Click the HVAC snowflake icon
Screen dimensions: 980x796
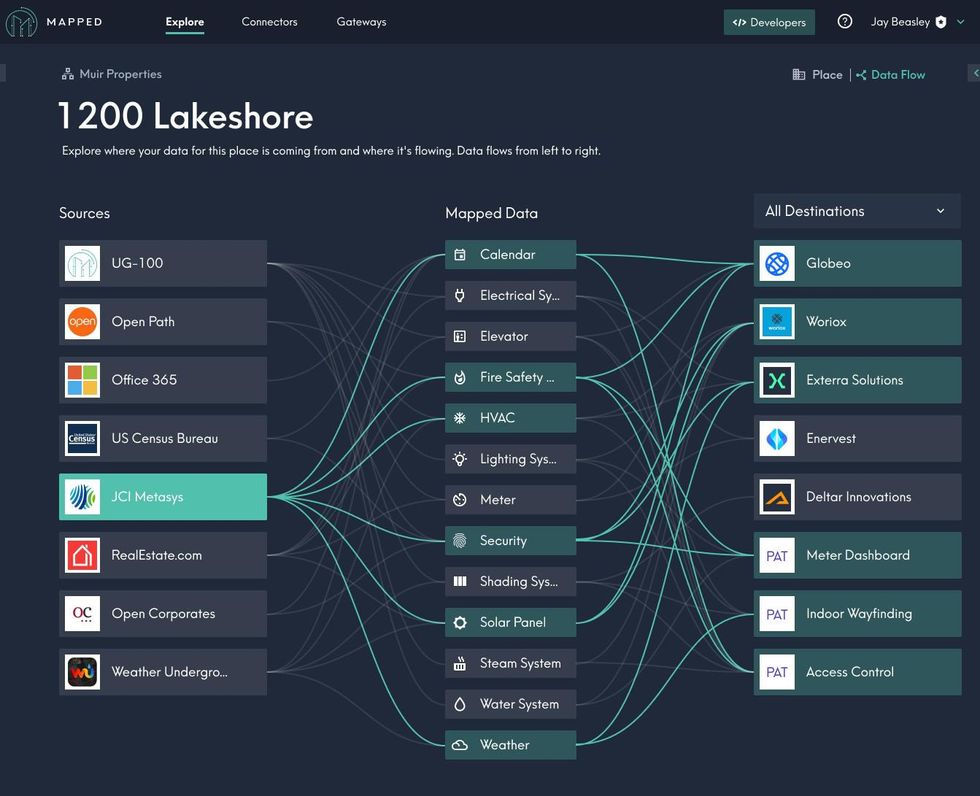pyautogui.click(x=460, y=418)
